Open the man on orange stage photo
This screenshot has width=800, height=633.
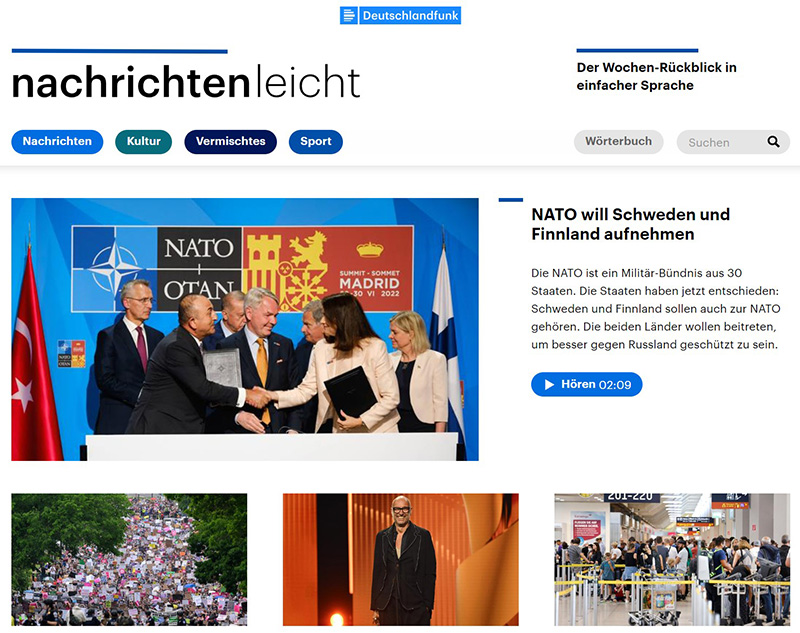tap(401, 560)
